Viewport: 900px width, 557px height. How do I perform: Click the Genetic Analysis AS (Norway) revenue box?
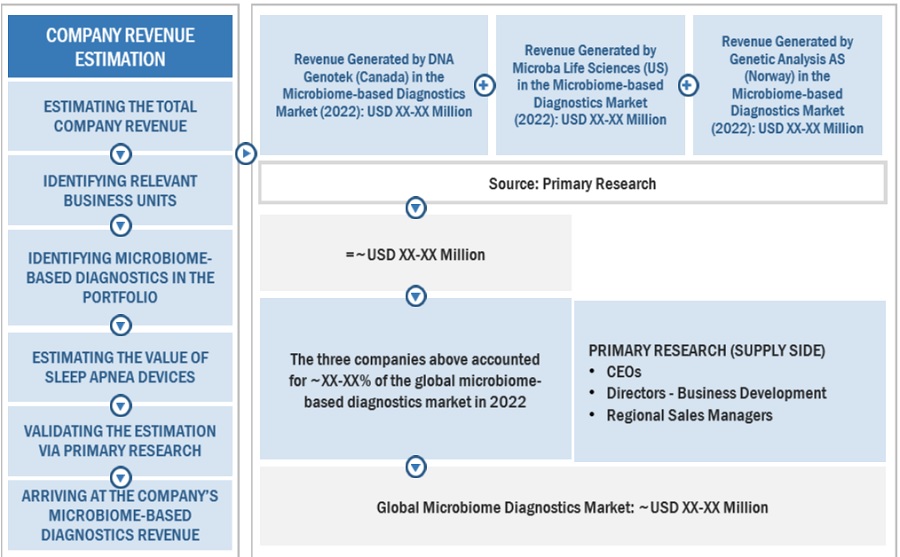tap(787, 85)
